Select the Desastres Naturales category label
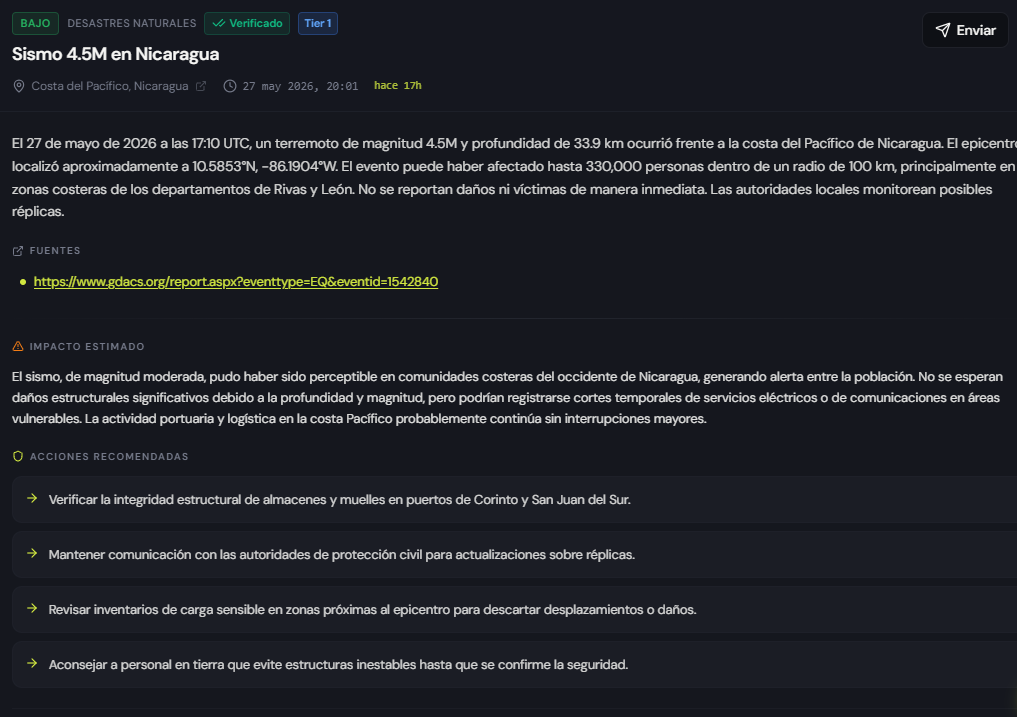The width and height of the screenshot is (1017, 717). (x=132, y=23)
